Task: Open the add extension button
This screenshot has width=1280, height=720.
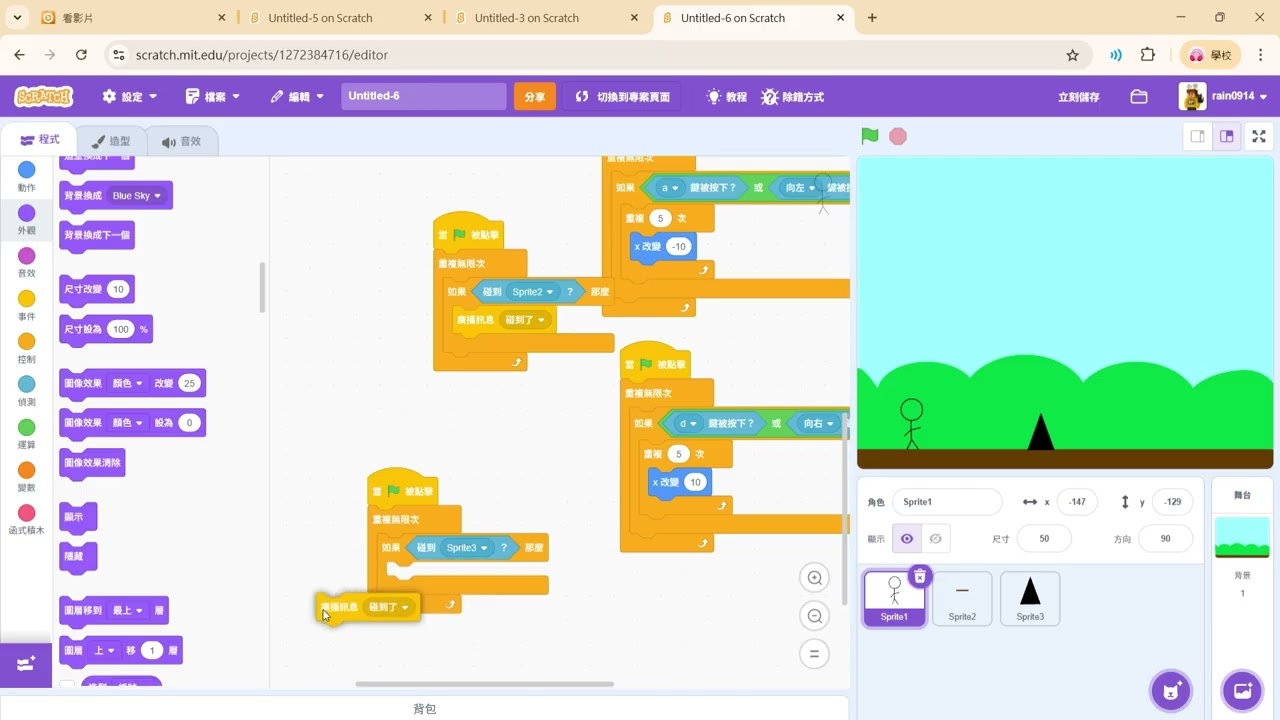Action: [x=26, y=663]
